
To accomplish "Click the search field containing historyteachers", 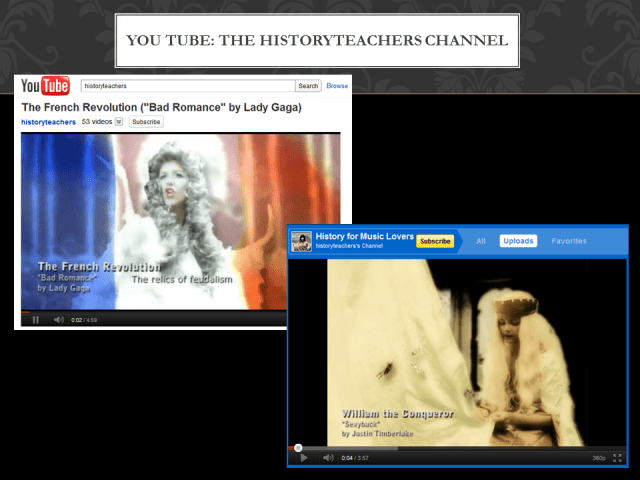I will click(187, 86).
